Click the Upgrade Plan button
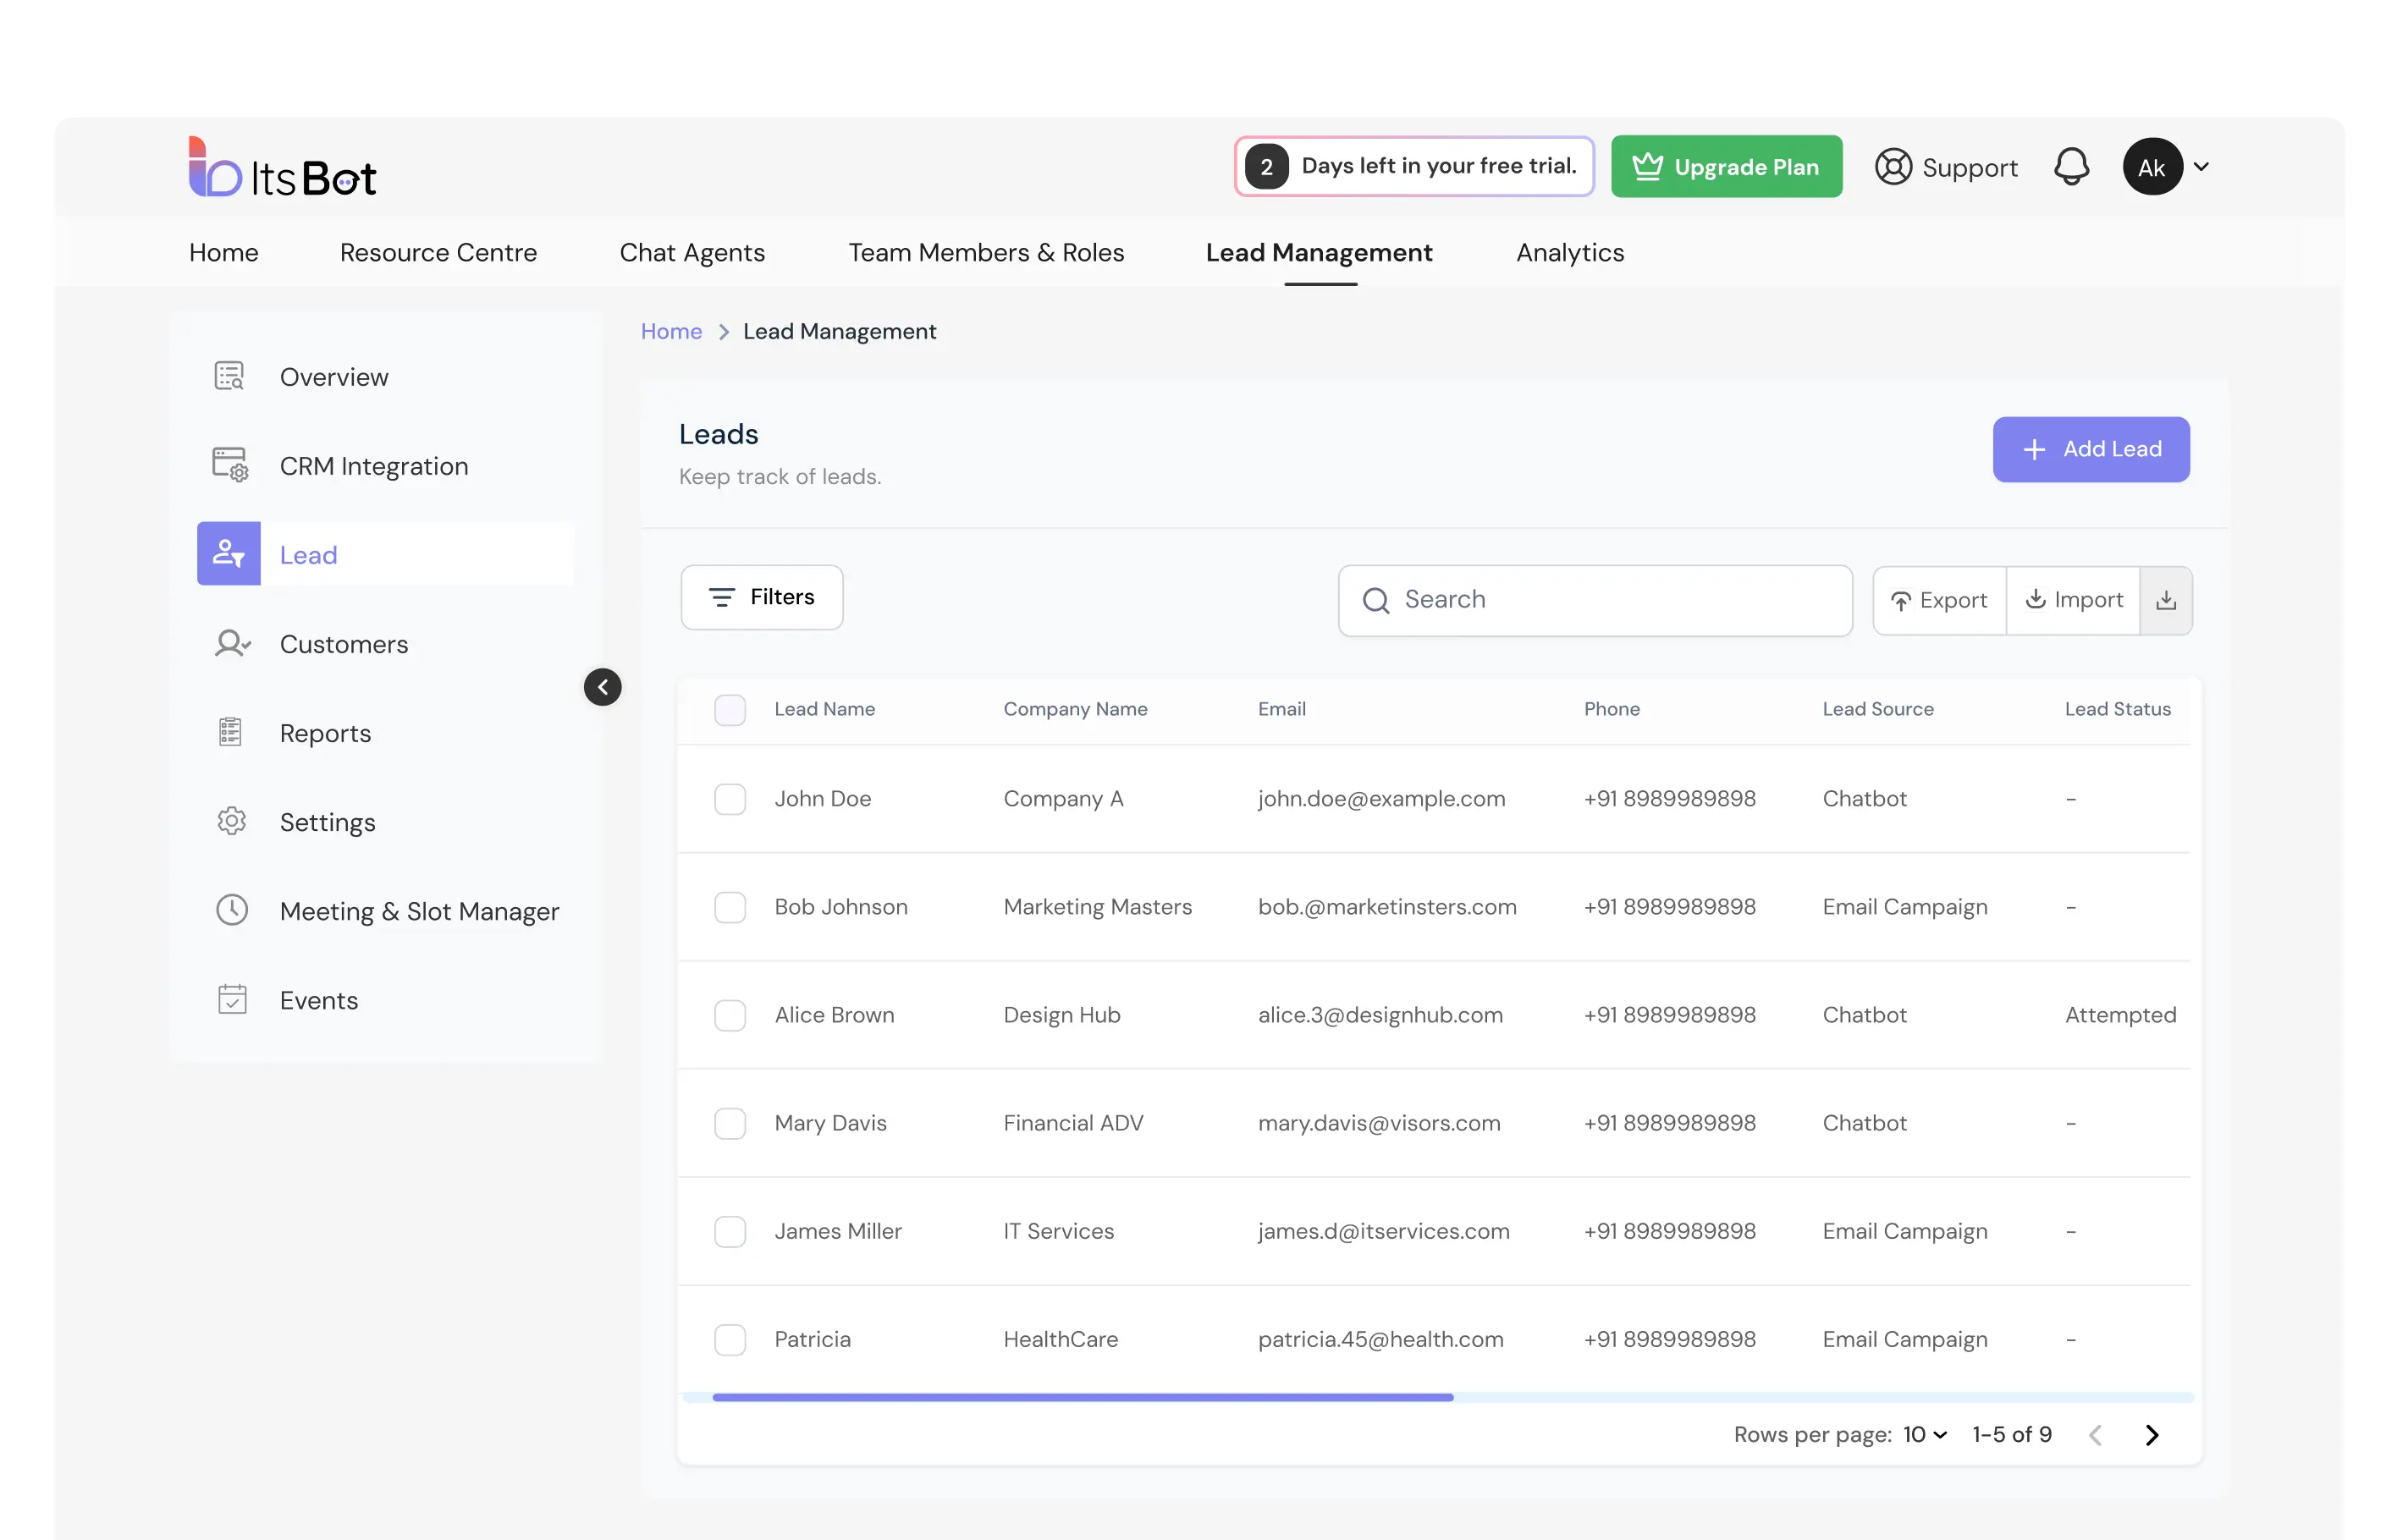 pos(1726,167)
